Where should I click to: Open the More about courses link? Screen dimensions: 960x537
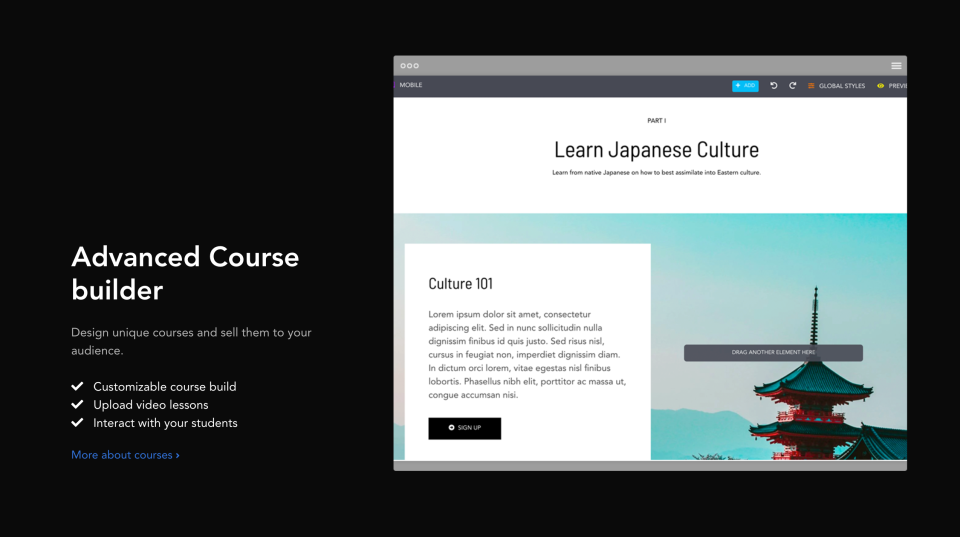126,455
